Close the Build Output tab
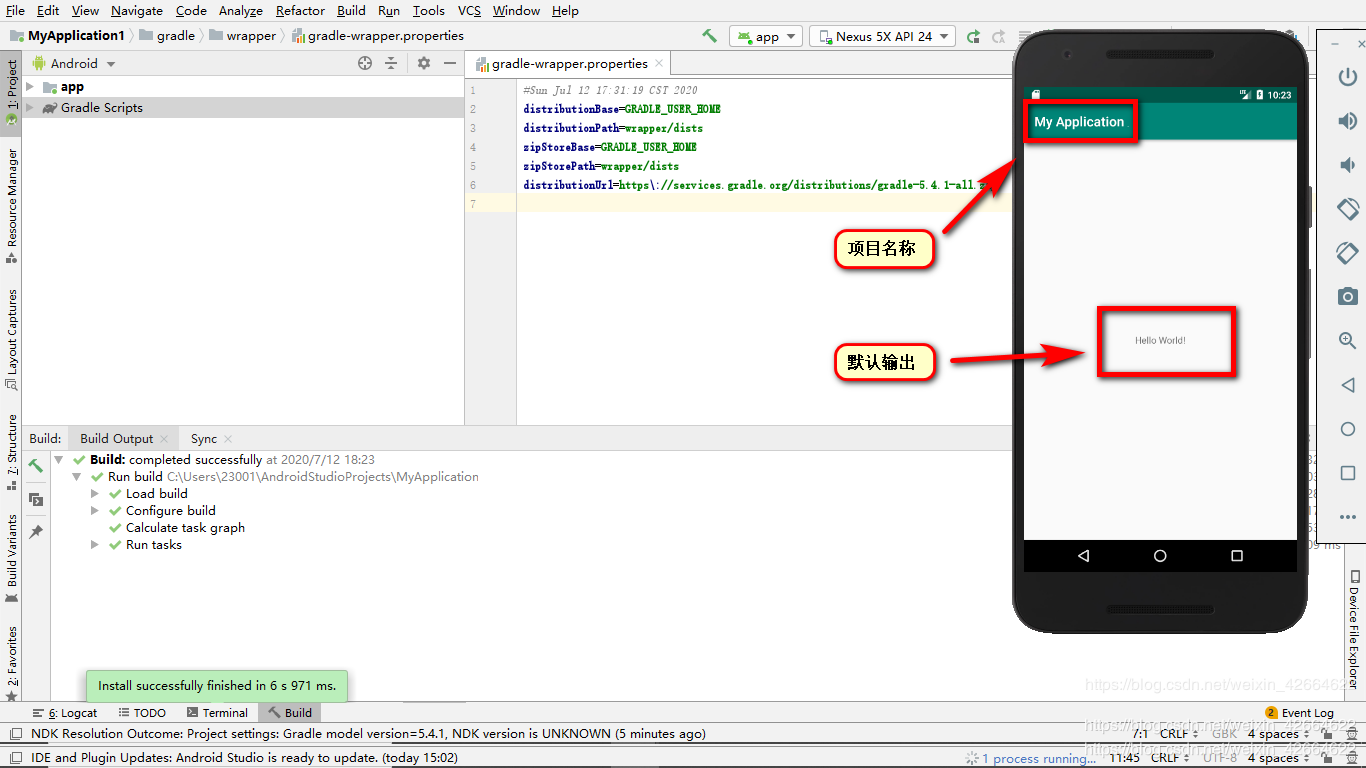This screenshot has width=1366, height=768. click(164, 439)
